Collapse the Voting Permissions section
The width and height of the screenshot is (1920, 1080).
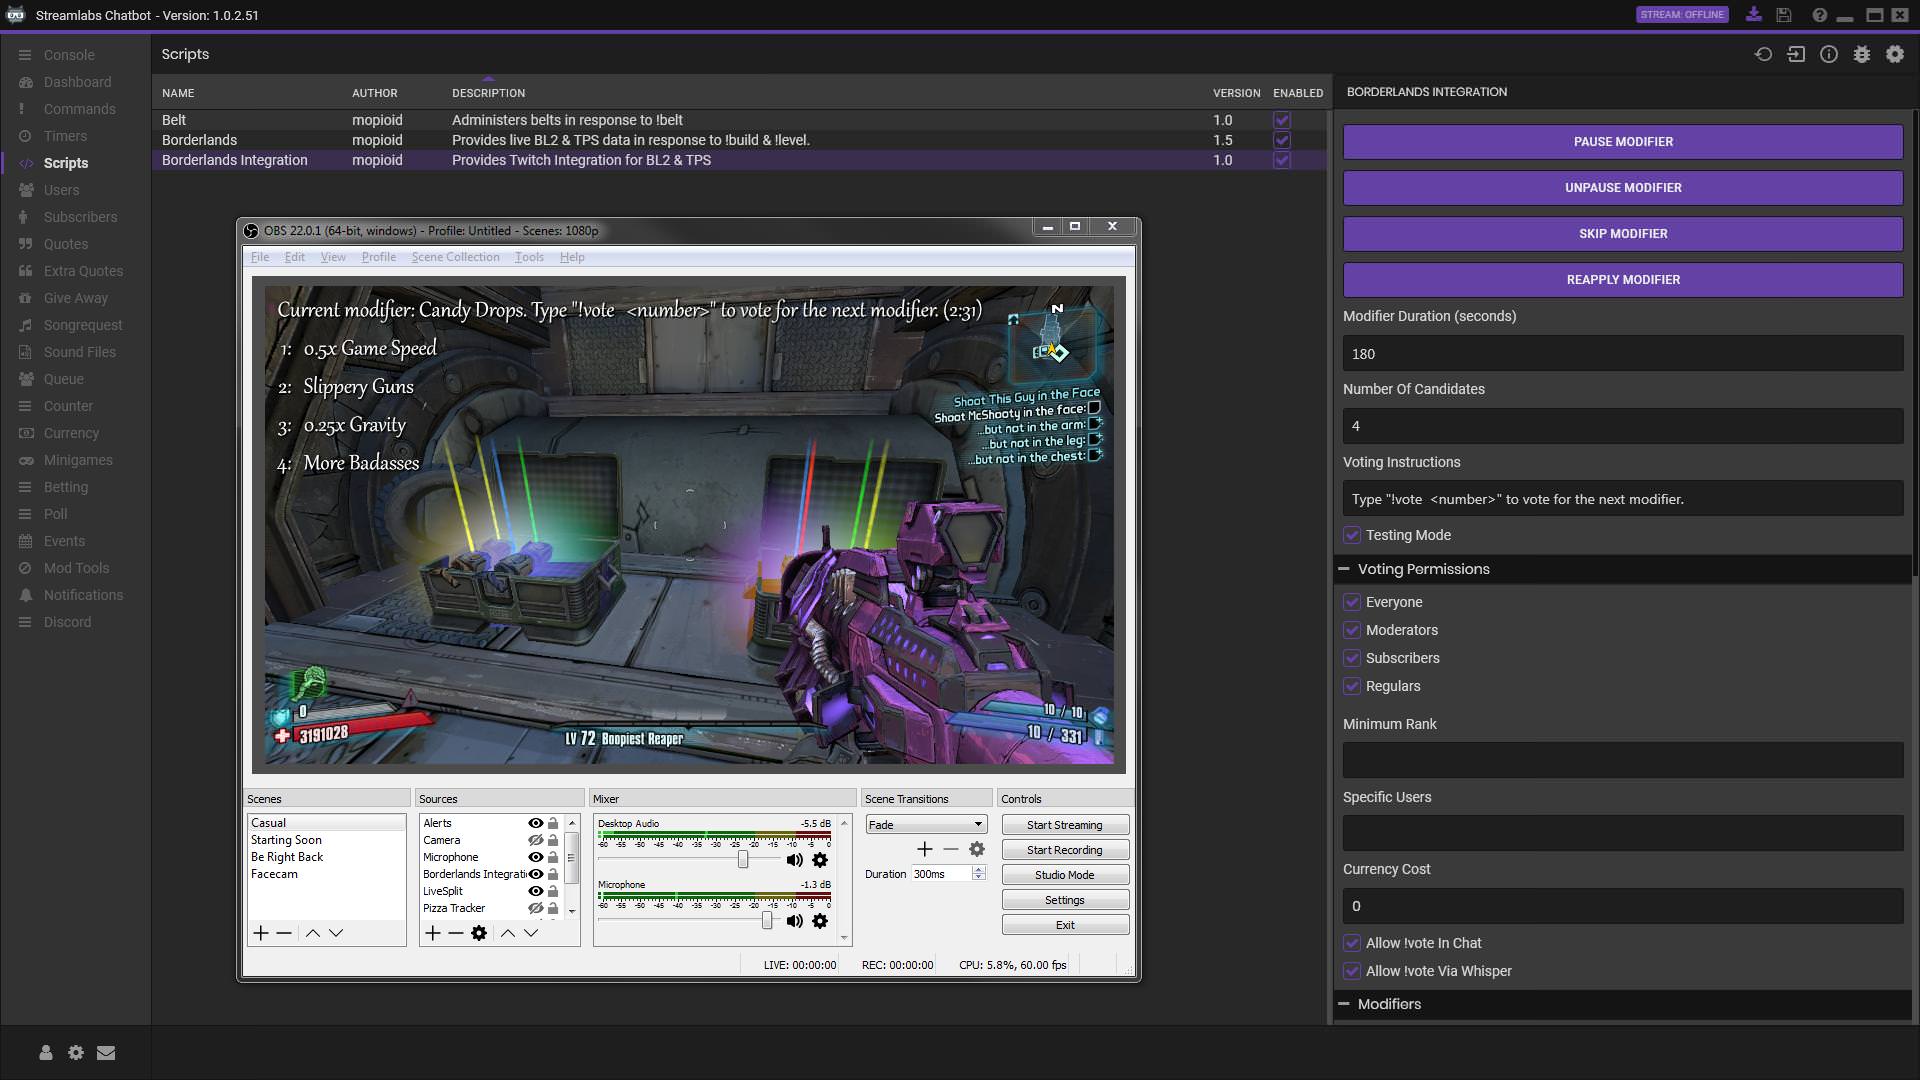tap(1344, 569)
